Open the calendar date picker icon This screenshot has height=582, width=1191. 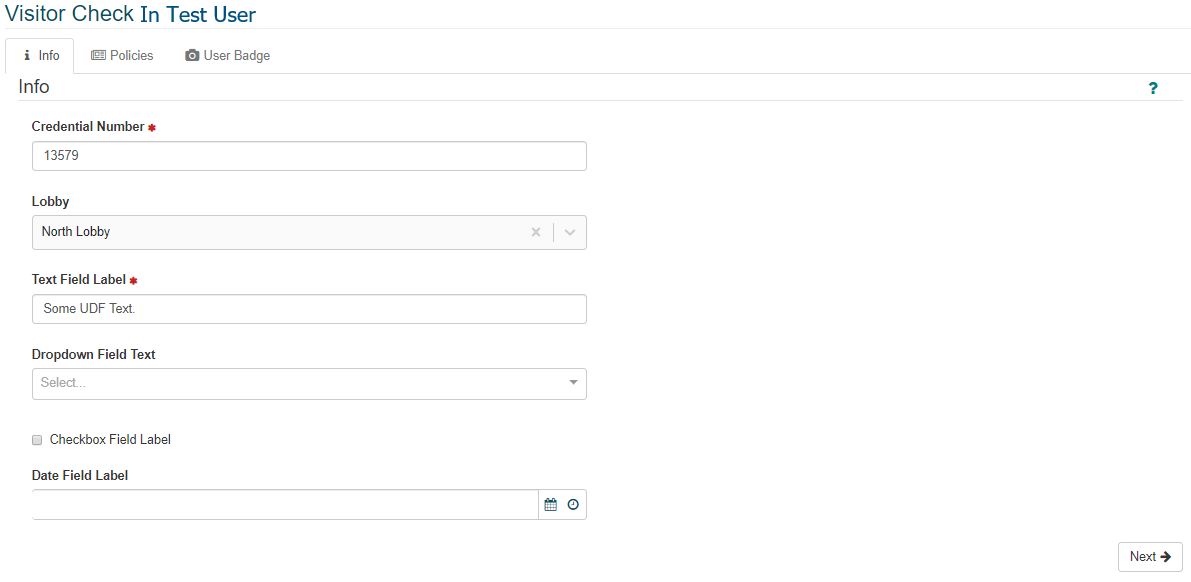[x=551, y=505]
